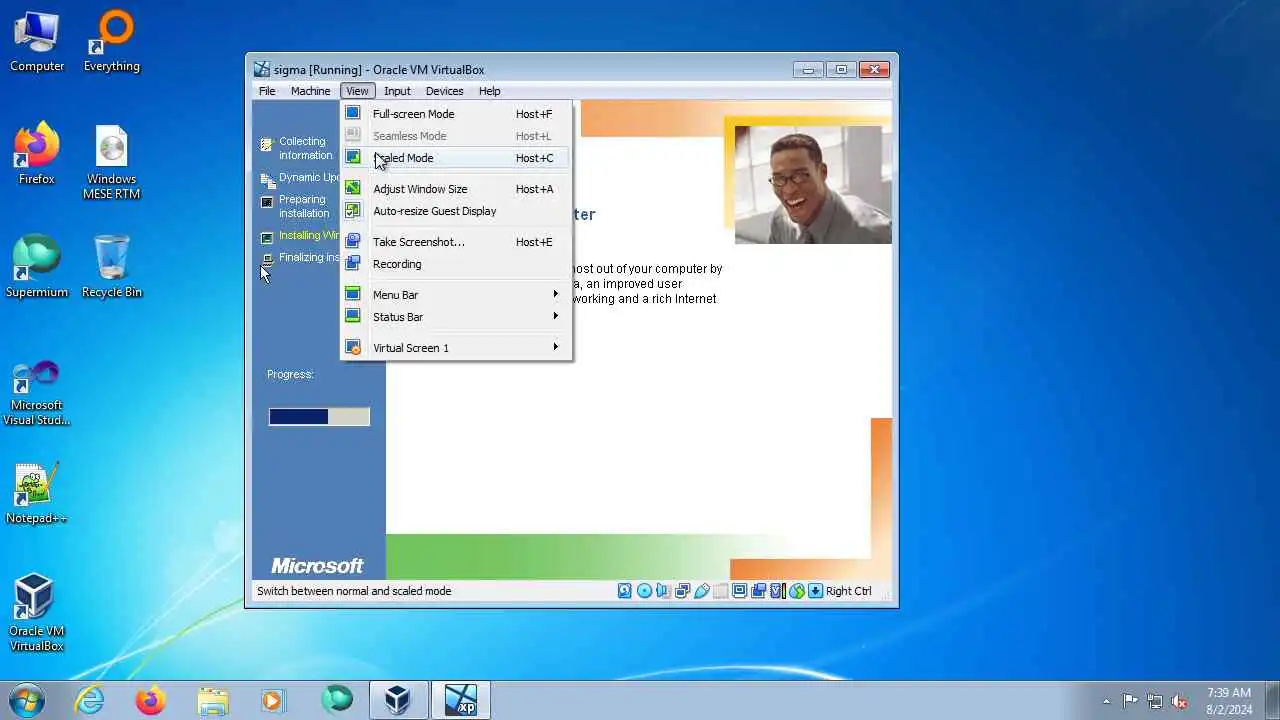
Task: Select the Microsoft Visual Studio shortcut
Action: coord(37,393)
